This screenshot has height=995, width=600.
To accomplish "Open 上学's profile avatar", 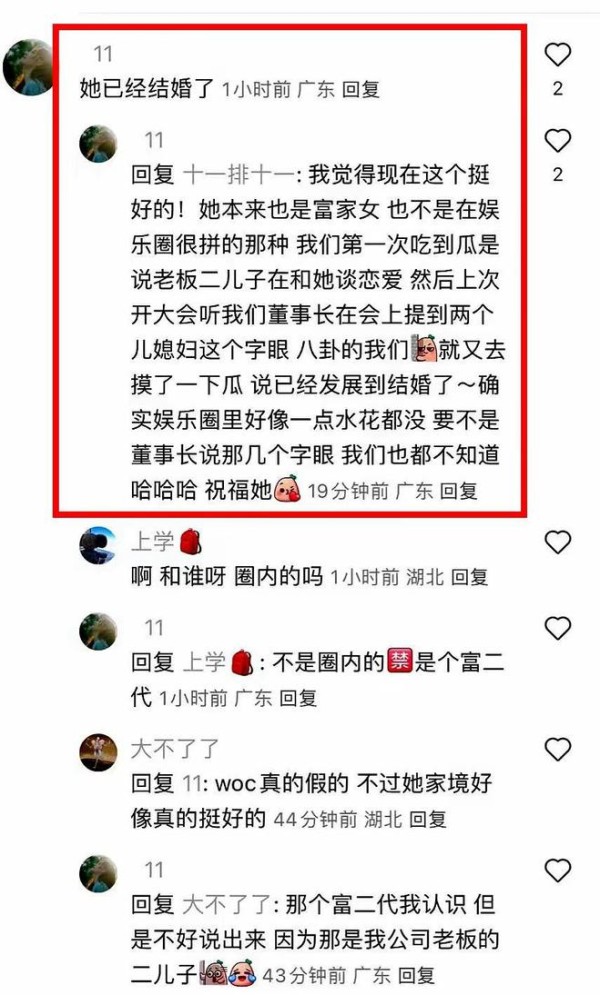I will click(x=98, y=545).
